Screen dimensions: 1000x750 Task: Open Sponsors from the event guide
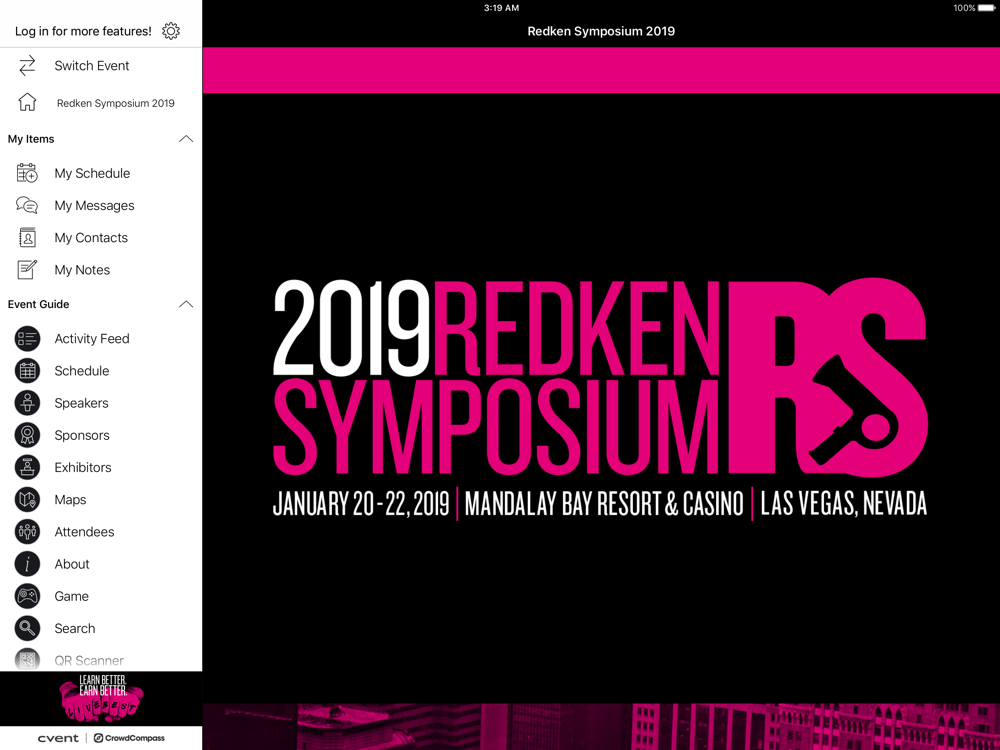pyautogui.click(x=82, y=435)
